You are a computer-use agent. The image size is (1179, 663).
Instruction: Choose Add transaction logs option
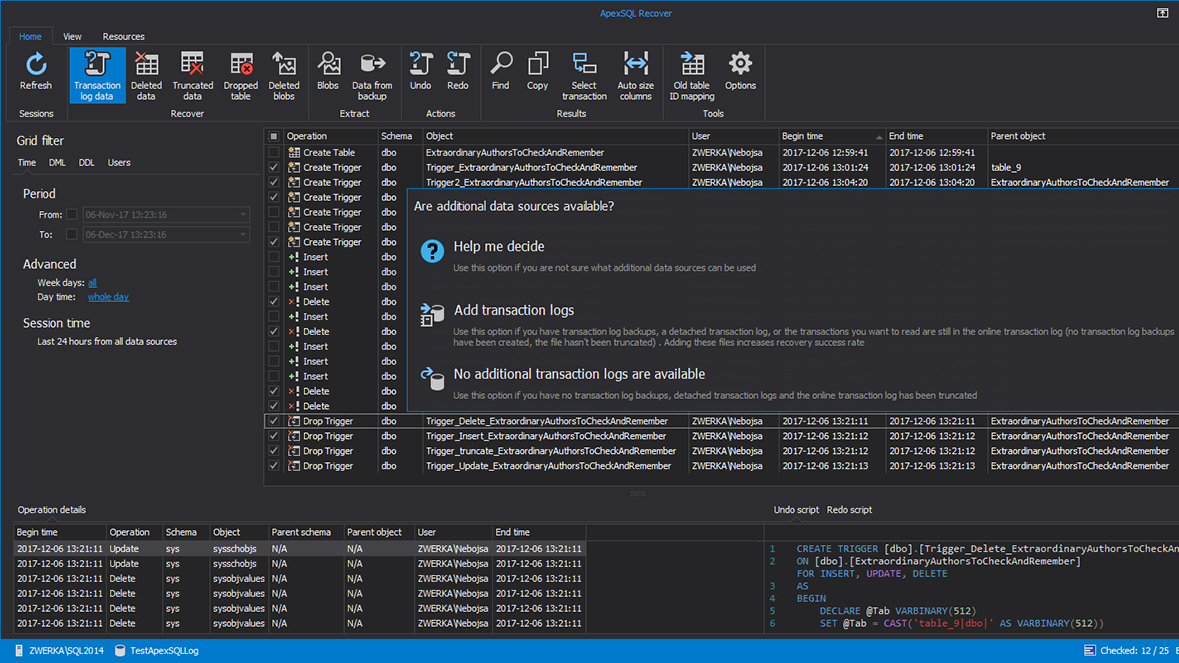514,311
